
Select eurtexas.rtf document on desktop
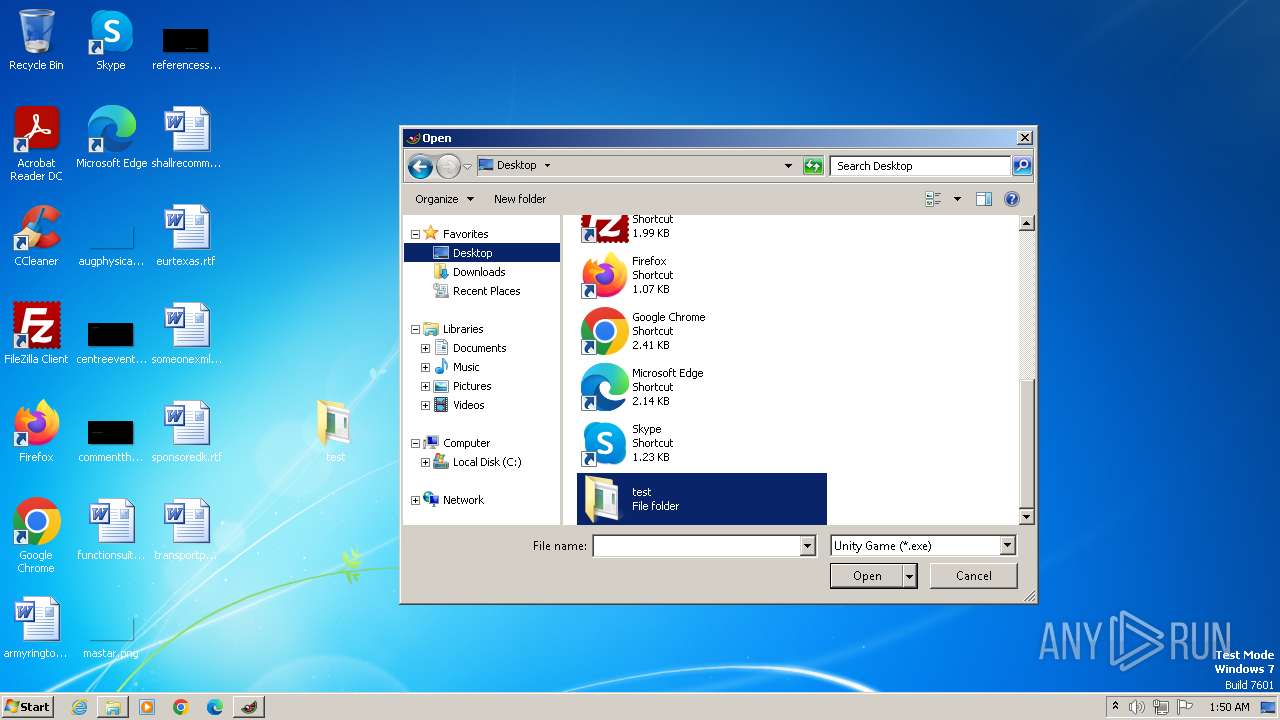[x=186, y=236]
